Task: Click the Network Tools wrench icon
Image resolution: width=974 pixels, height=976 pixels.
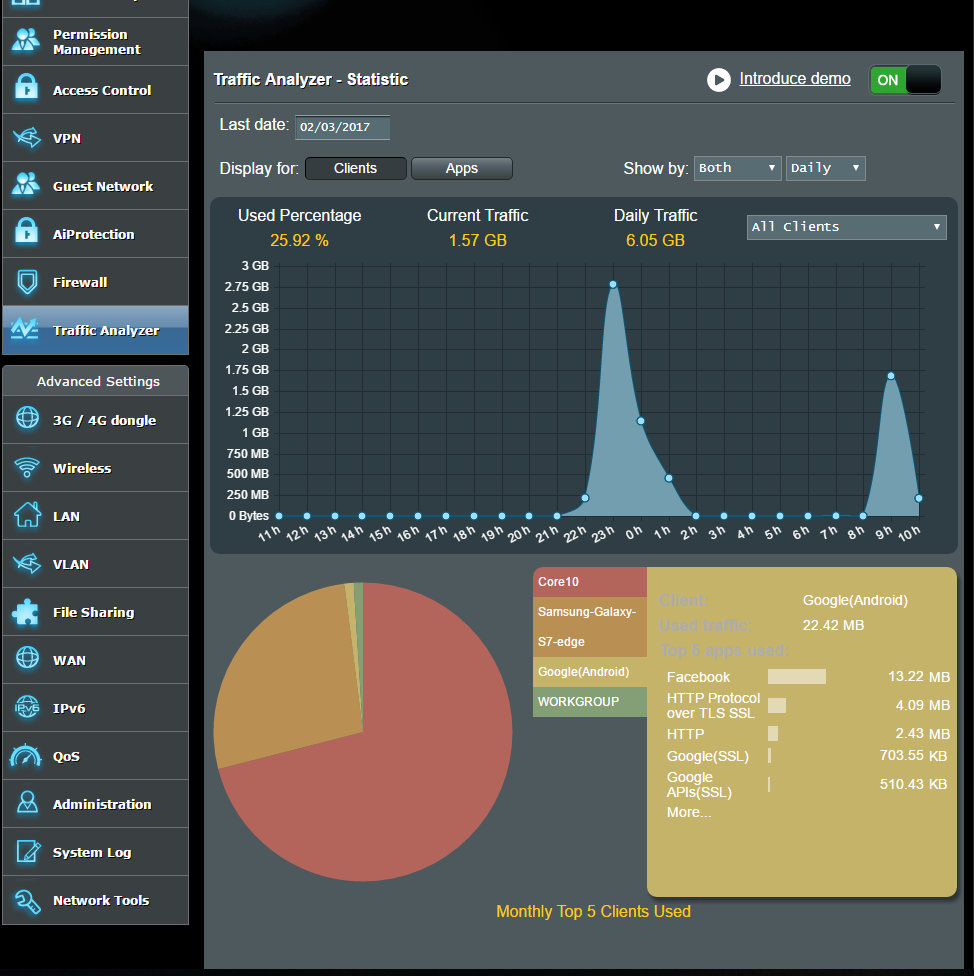Action: [x=26, y=900]
